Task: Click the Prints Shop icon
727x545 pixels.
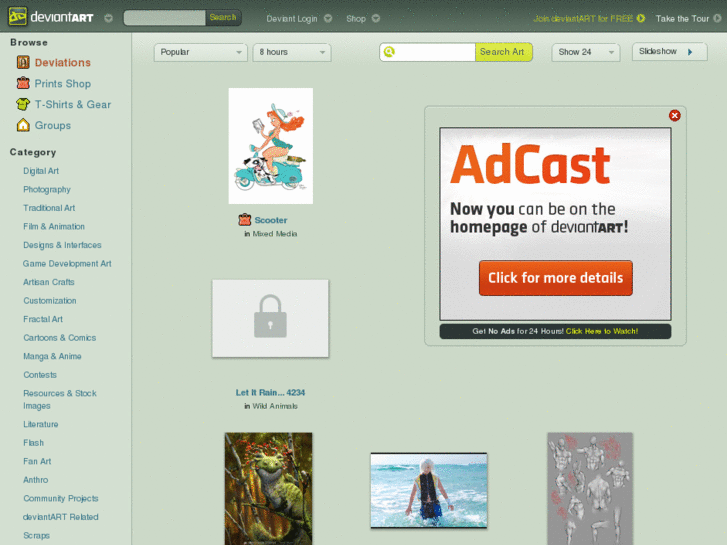Action: coord(23,83)
